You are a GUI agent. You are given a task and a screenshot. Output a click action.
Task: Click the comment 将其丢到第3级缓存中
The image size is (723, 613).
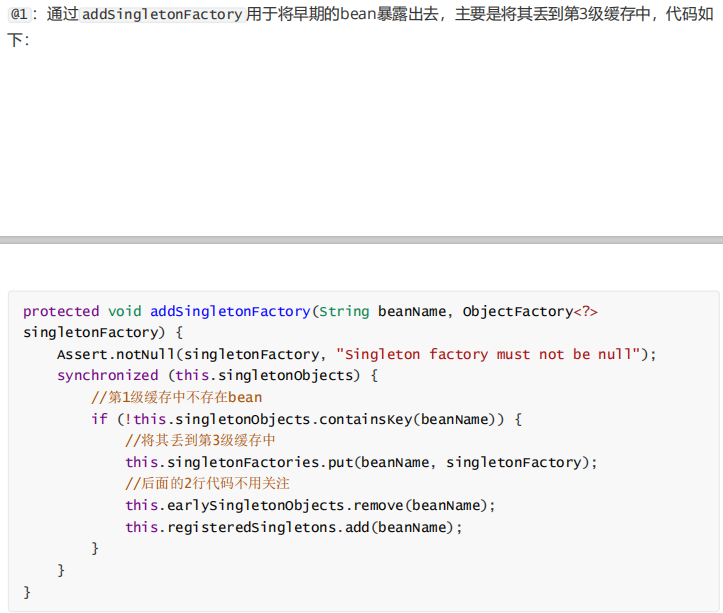coord(200,440)
